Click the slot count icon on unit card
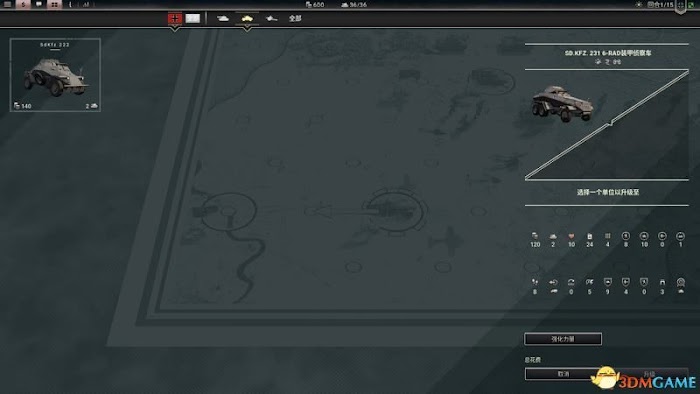Viewport: 700px width, 394px height. tap(94, 106)
